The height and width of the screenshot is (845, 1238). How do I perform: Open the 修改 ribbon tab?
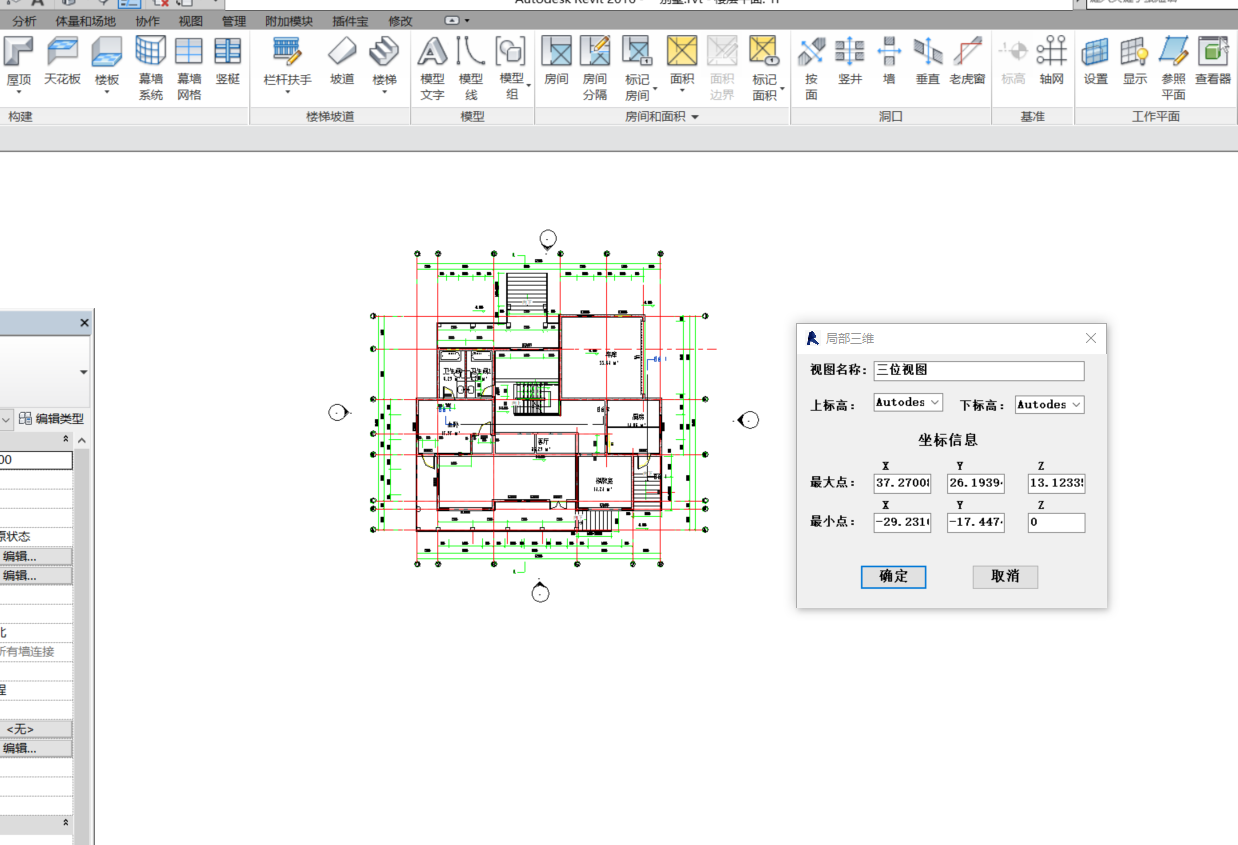400,21
